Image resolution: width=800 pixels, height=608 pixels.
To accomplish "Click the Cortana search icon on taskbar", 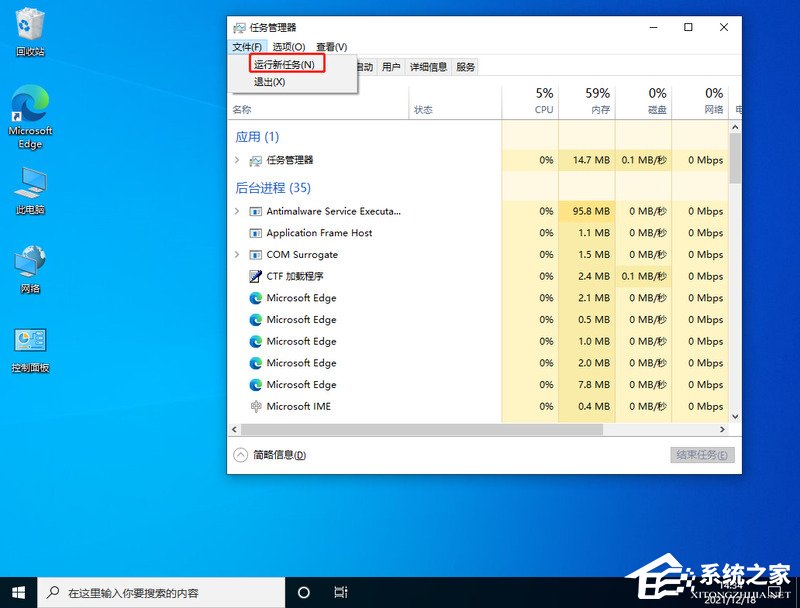I will click(303, 592).
